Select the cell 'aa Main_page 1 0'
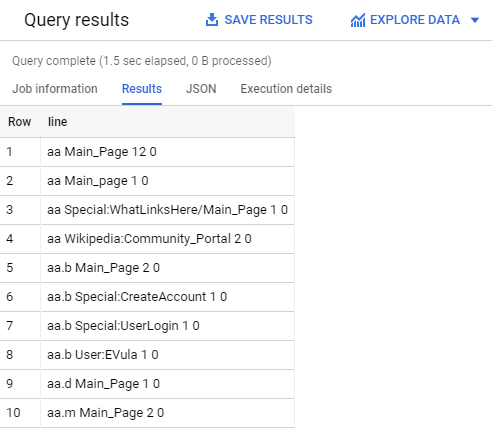Screen dimensions: 492x429 [x=167, y=181]
